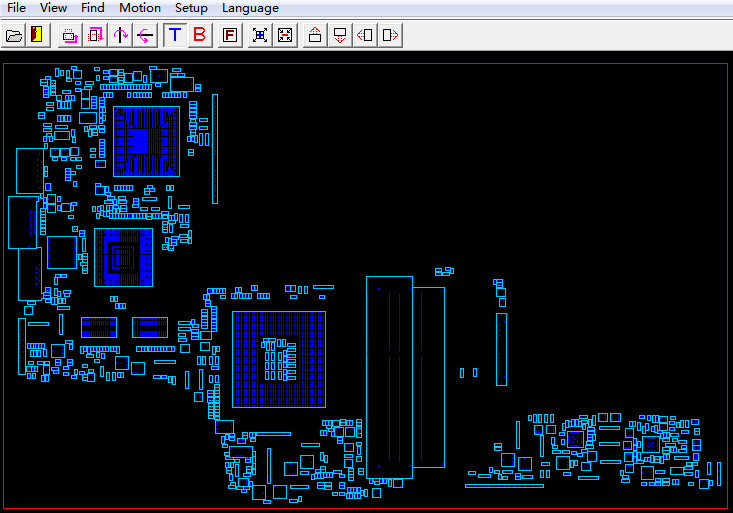Open the View menu
This screenshot has height=513, width=733.
53,8
